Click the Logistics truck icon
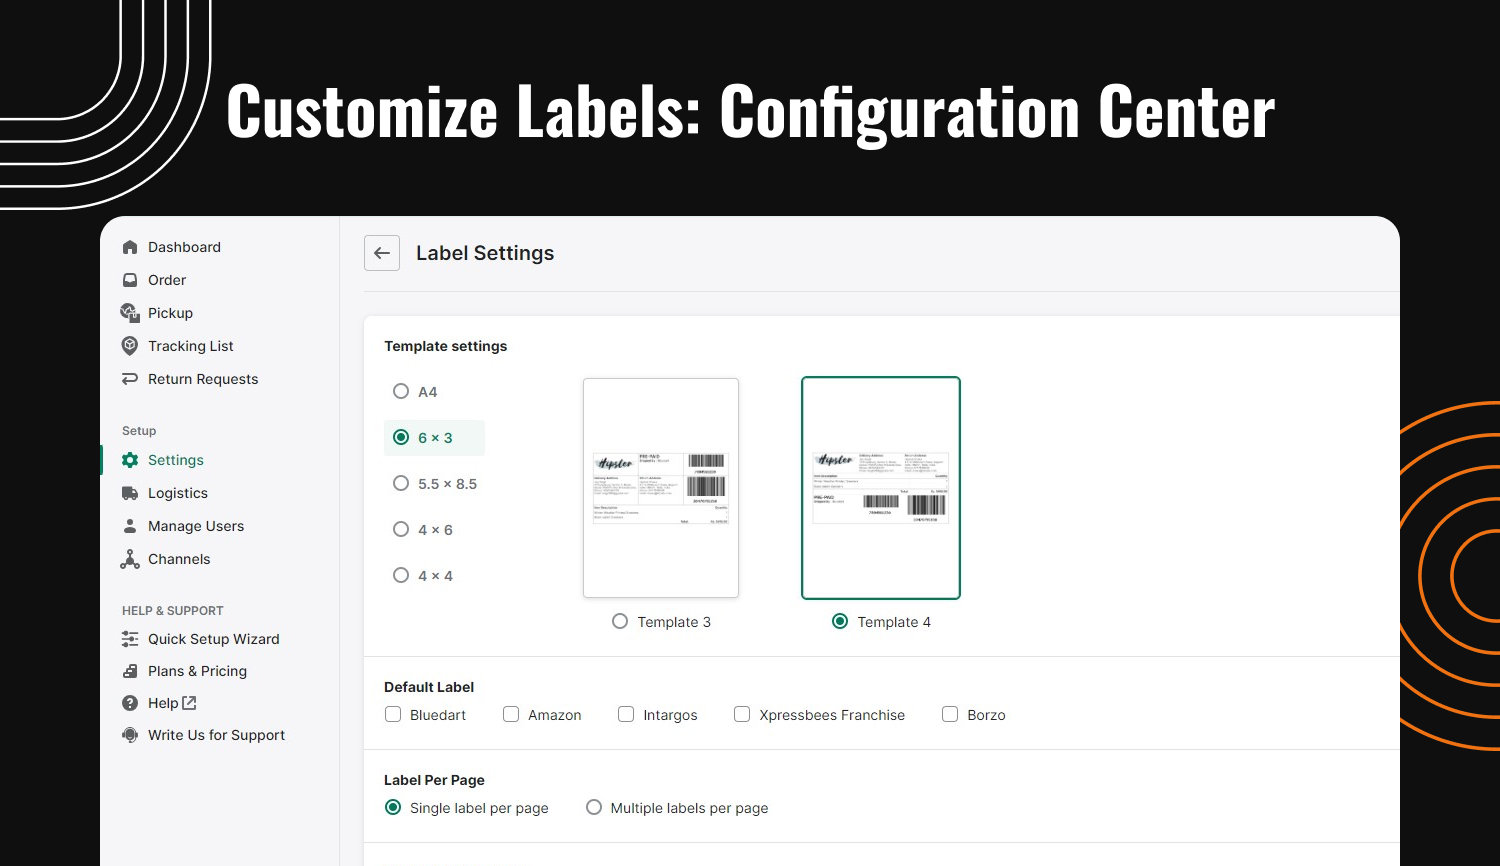This screenshot has height=866, width=1500. pyautogui.click(x=130, y=493)
